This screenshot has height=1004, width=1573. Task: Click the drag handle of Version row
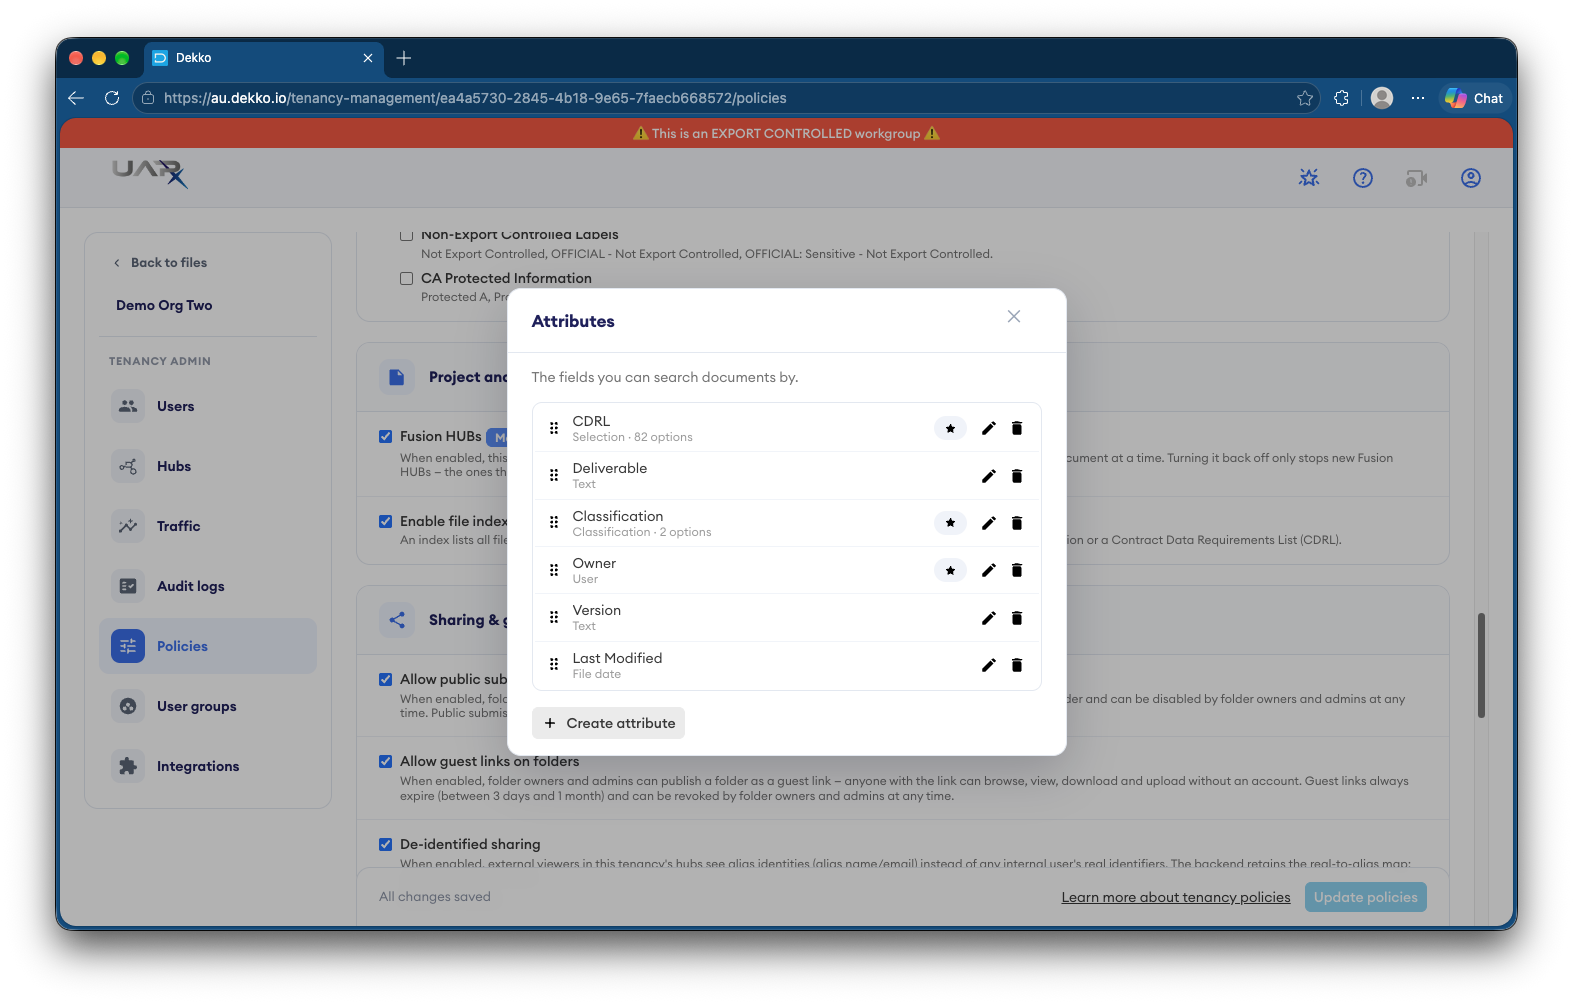(x=554, y=618)
